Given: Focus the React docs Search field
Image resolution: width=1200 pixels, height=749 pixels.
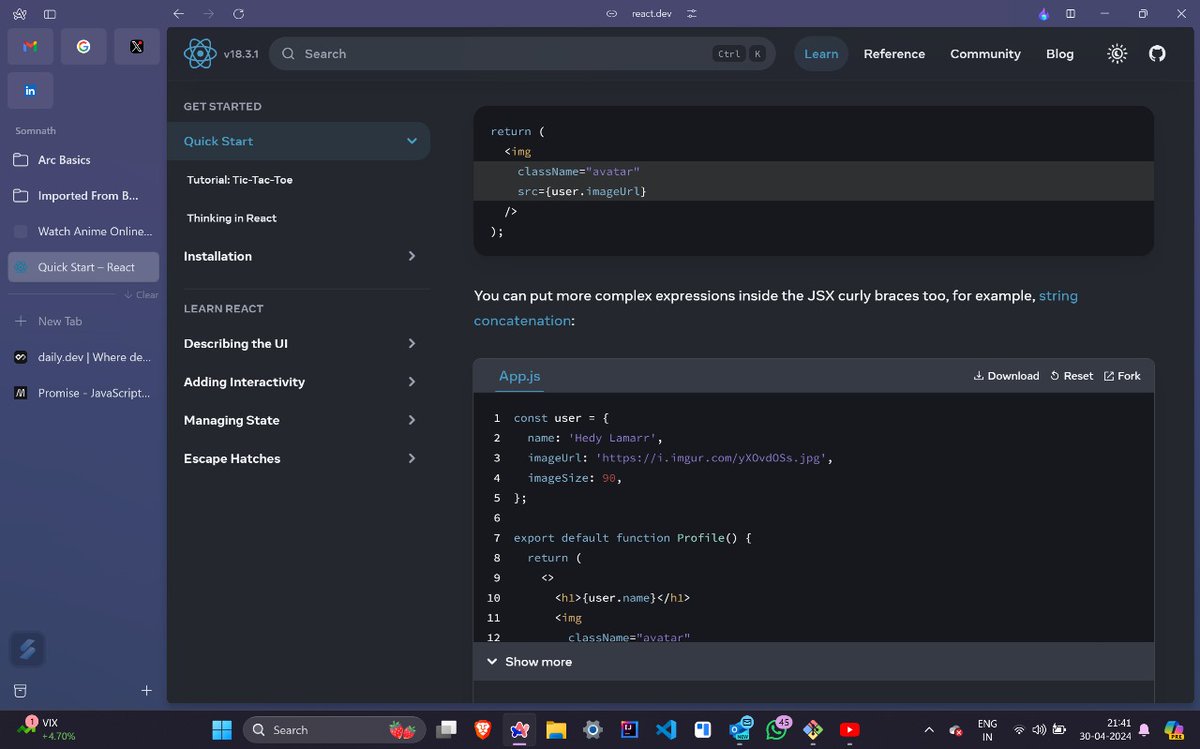Looking at the screenshot, I should click(x=522, y=54).
